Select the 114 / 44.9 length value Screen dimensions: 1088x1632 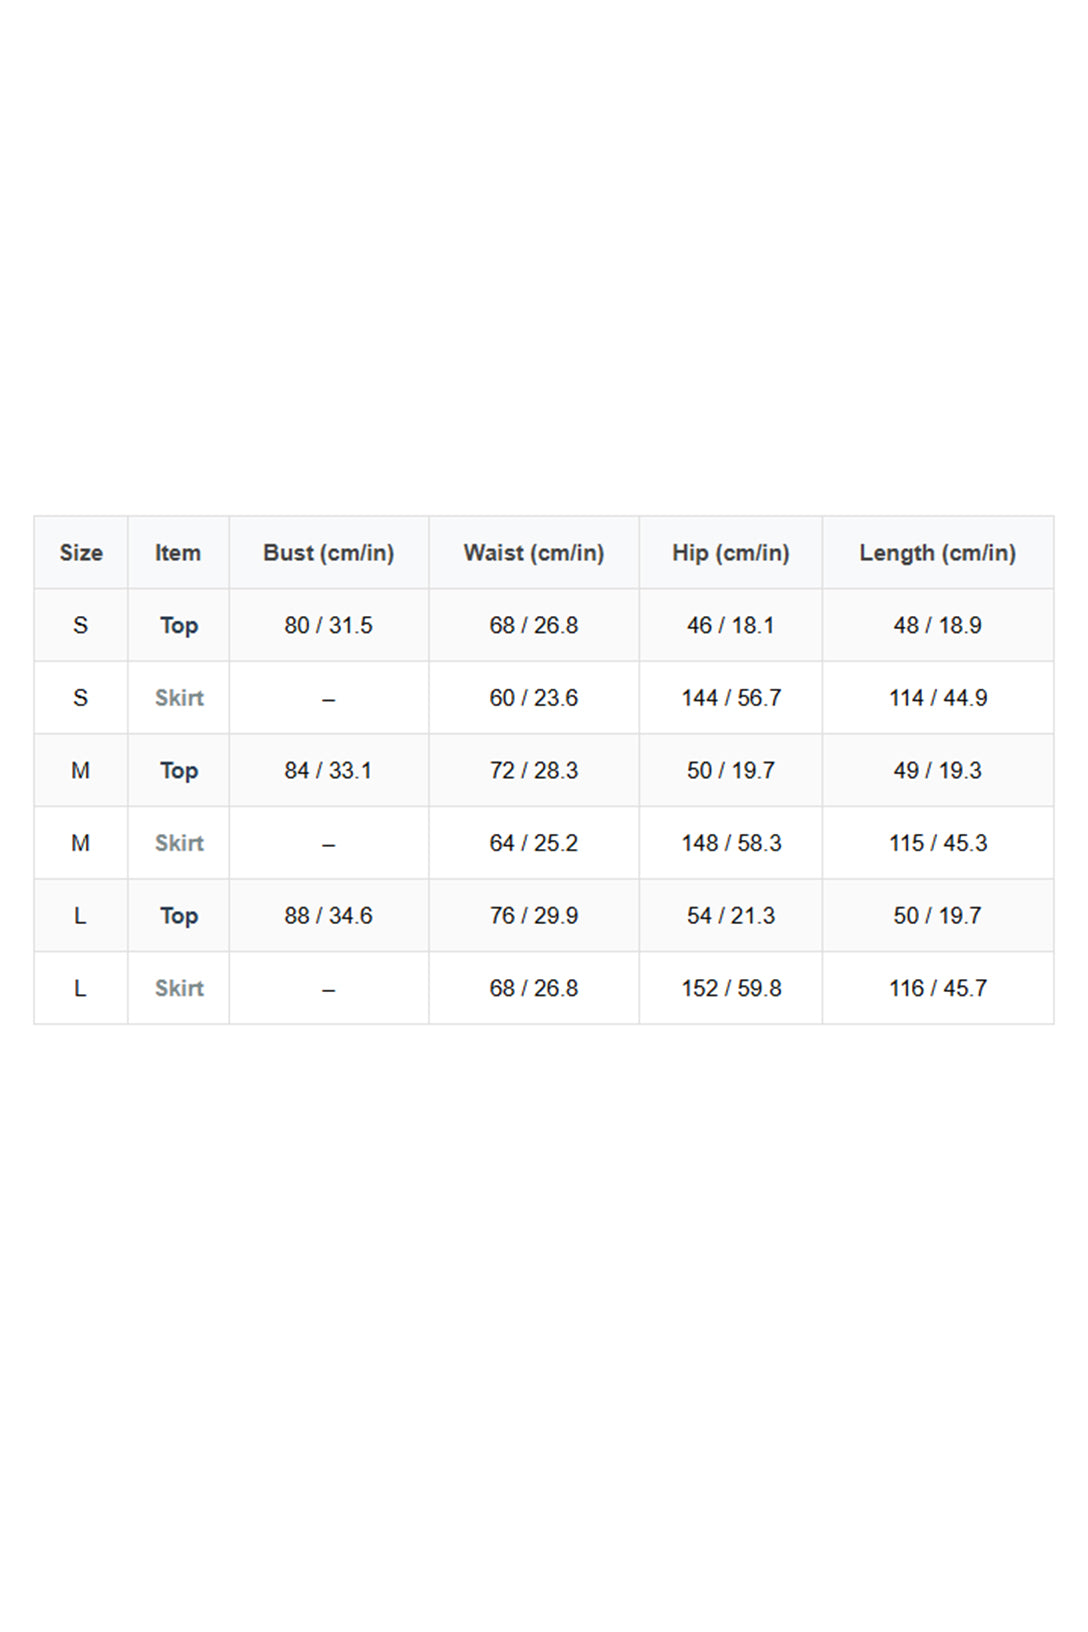[x=938, y=698]
